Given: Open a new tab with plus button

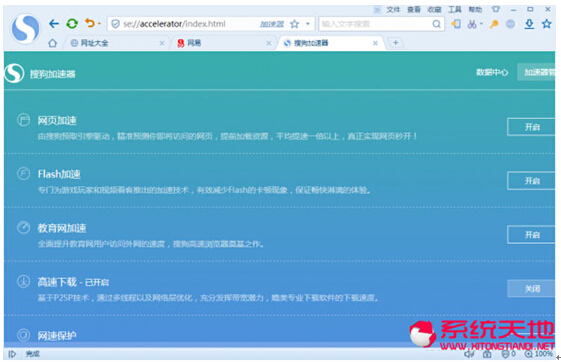Looking at the screenshot, I should pyautogui.click(x=395, y=43).
